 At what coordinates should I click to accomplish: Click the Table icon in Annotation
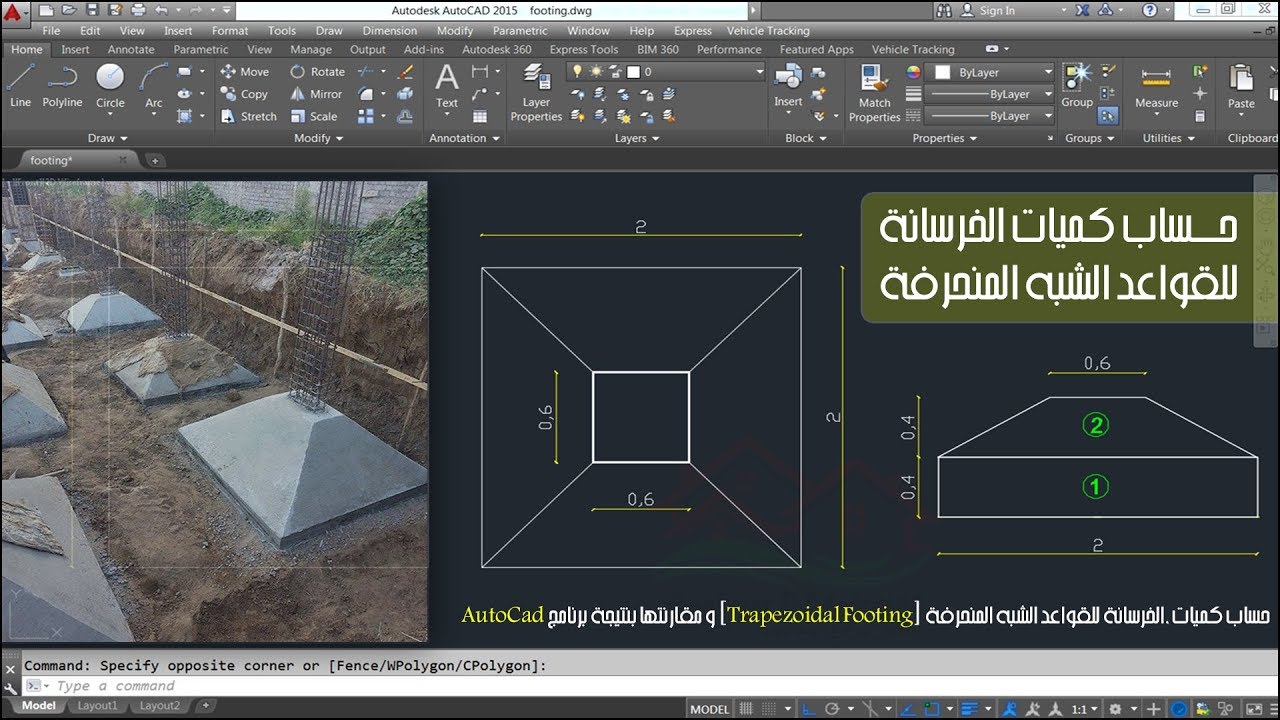click(x=480, y=116)
